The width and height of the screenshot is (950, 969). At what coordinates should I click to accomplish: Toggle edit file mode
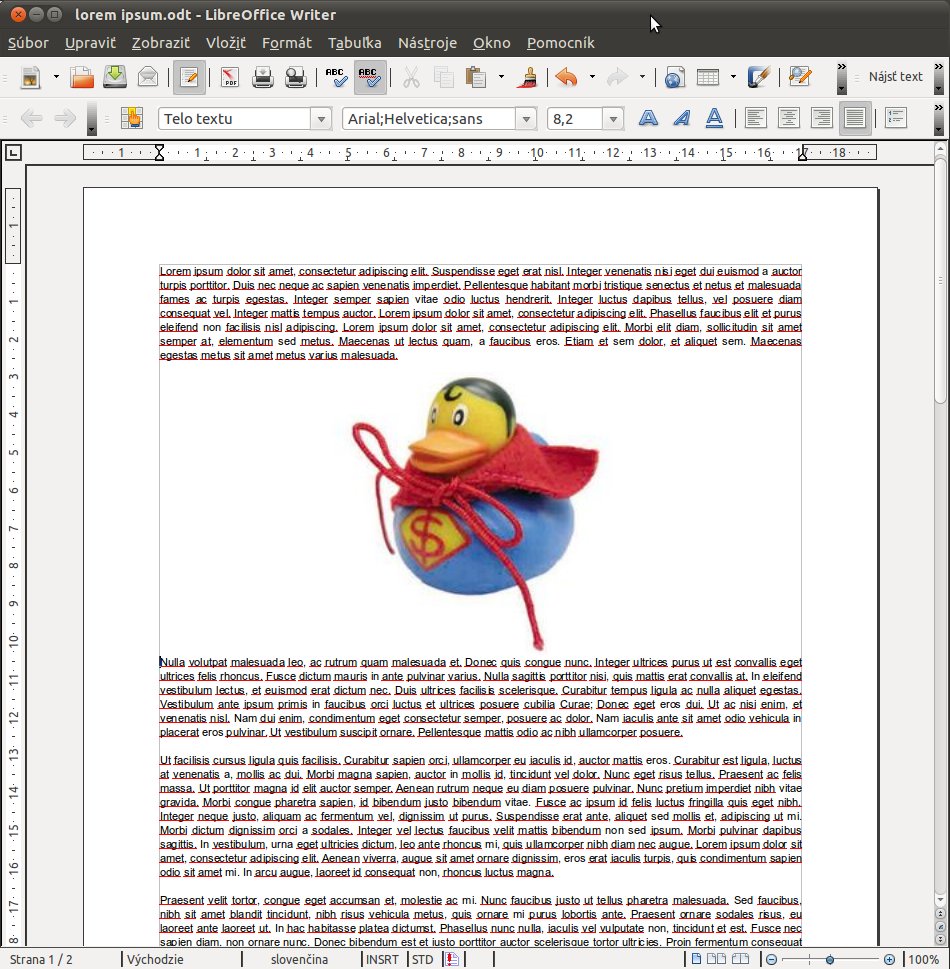[189, 77]
